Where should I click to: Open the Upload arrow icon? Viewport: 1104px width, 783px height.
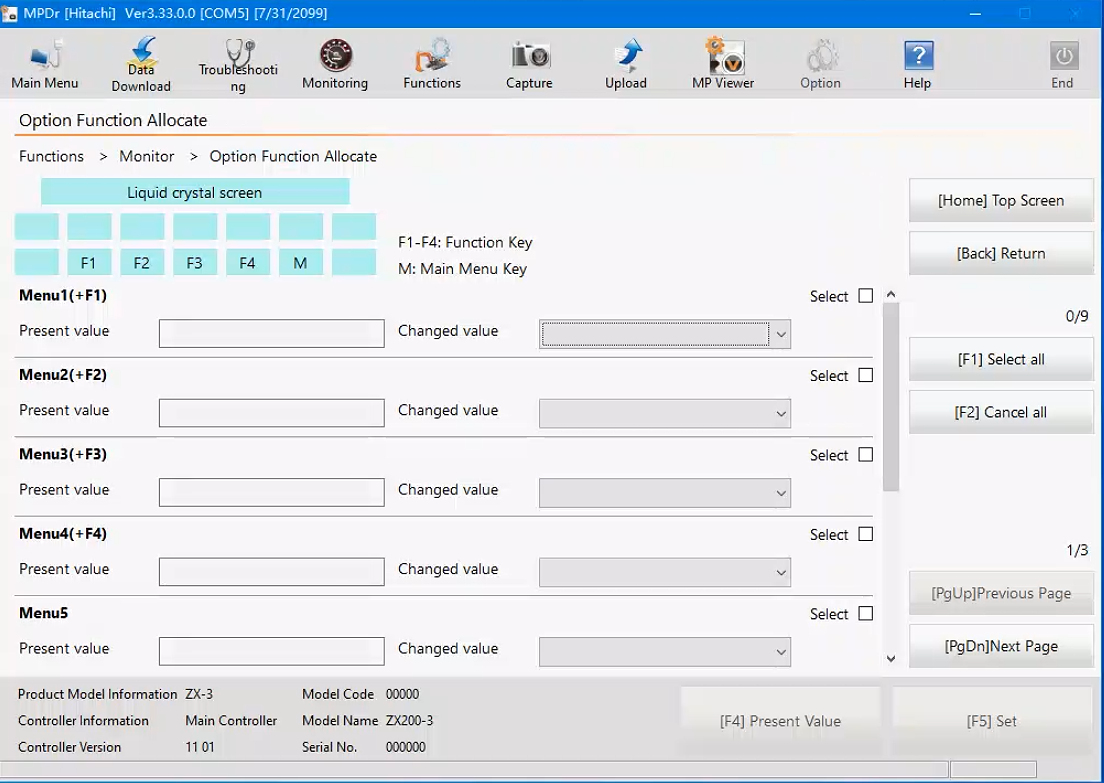pos(626,65)
